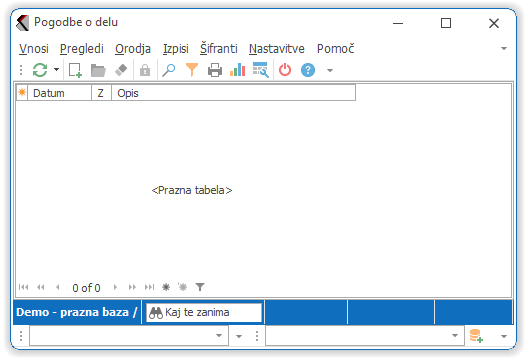Click next page navigator button
The height and width of the screenshot is (363, 528).
132,287
